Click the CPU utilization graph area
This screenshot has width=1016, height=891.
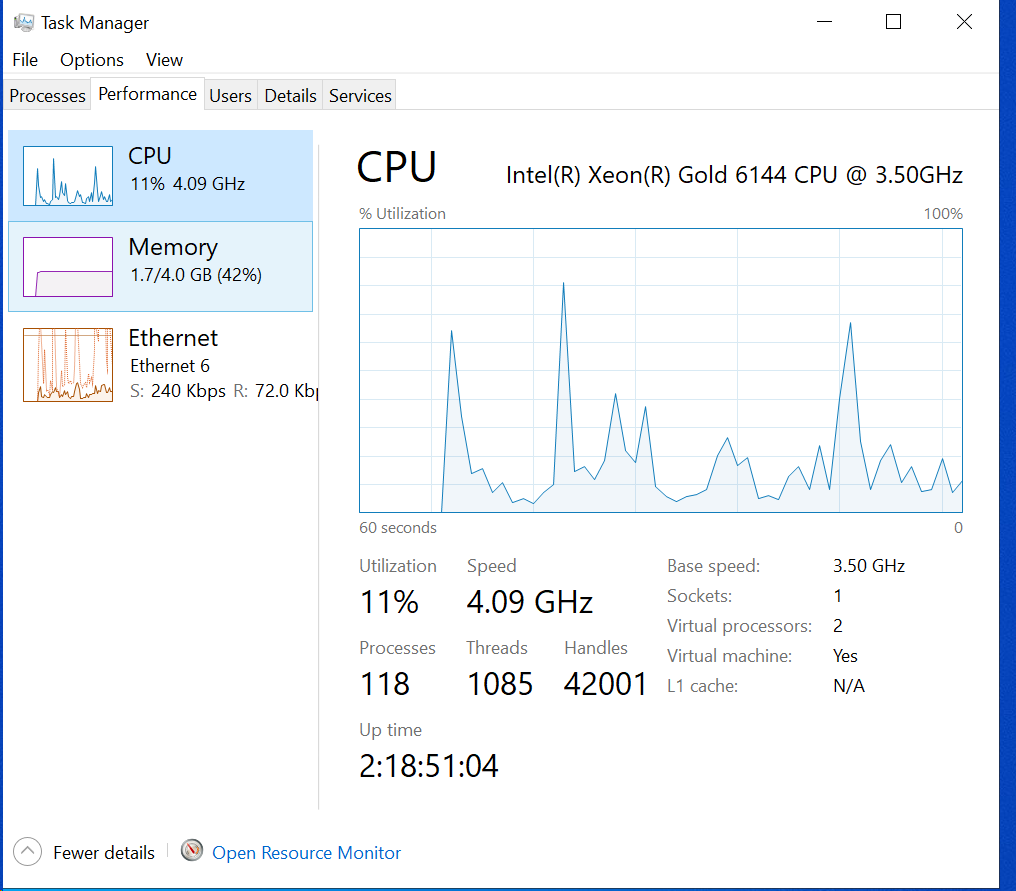click(x=661, y=370)
